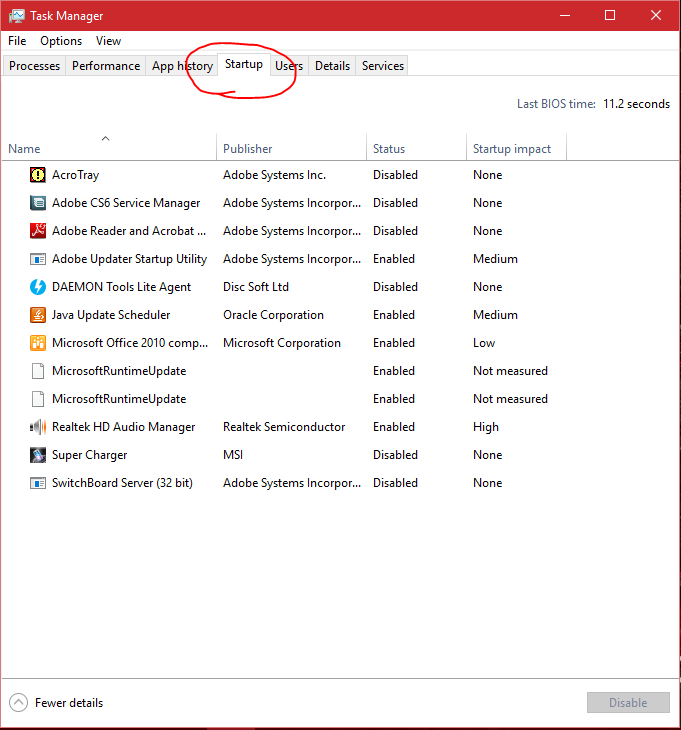Select the Java Update Scheduler entry
Image resolution: width=681 pixels, height=730 pixels.
click(111, 315)
